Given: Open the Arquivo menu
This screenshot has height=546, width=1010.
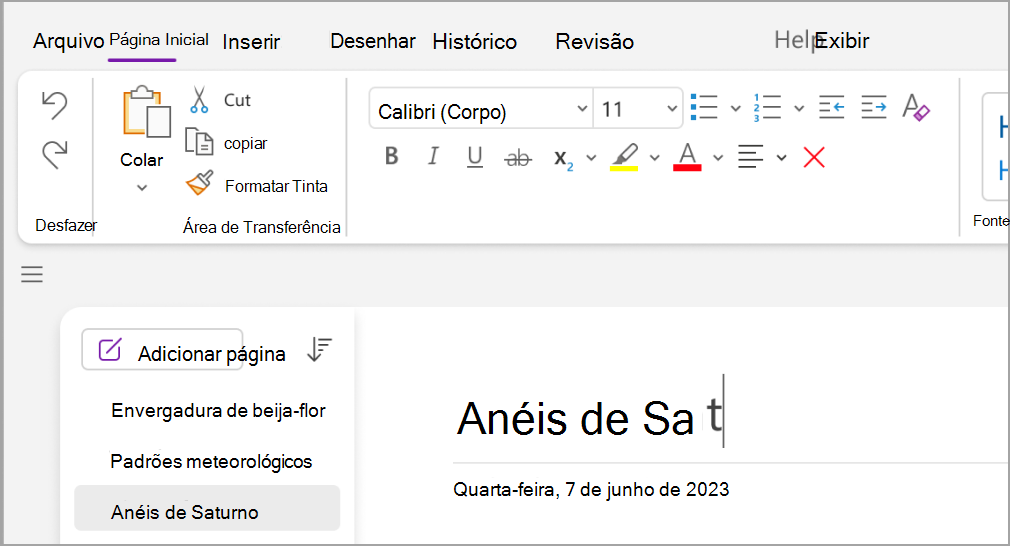Looking at the screenshot, I should tap(69, 41).
